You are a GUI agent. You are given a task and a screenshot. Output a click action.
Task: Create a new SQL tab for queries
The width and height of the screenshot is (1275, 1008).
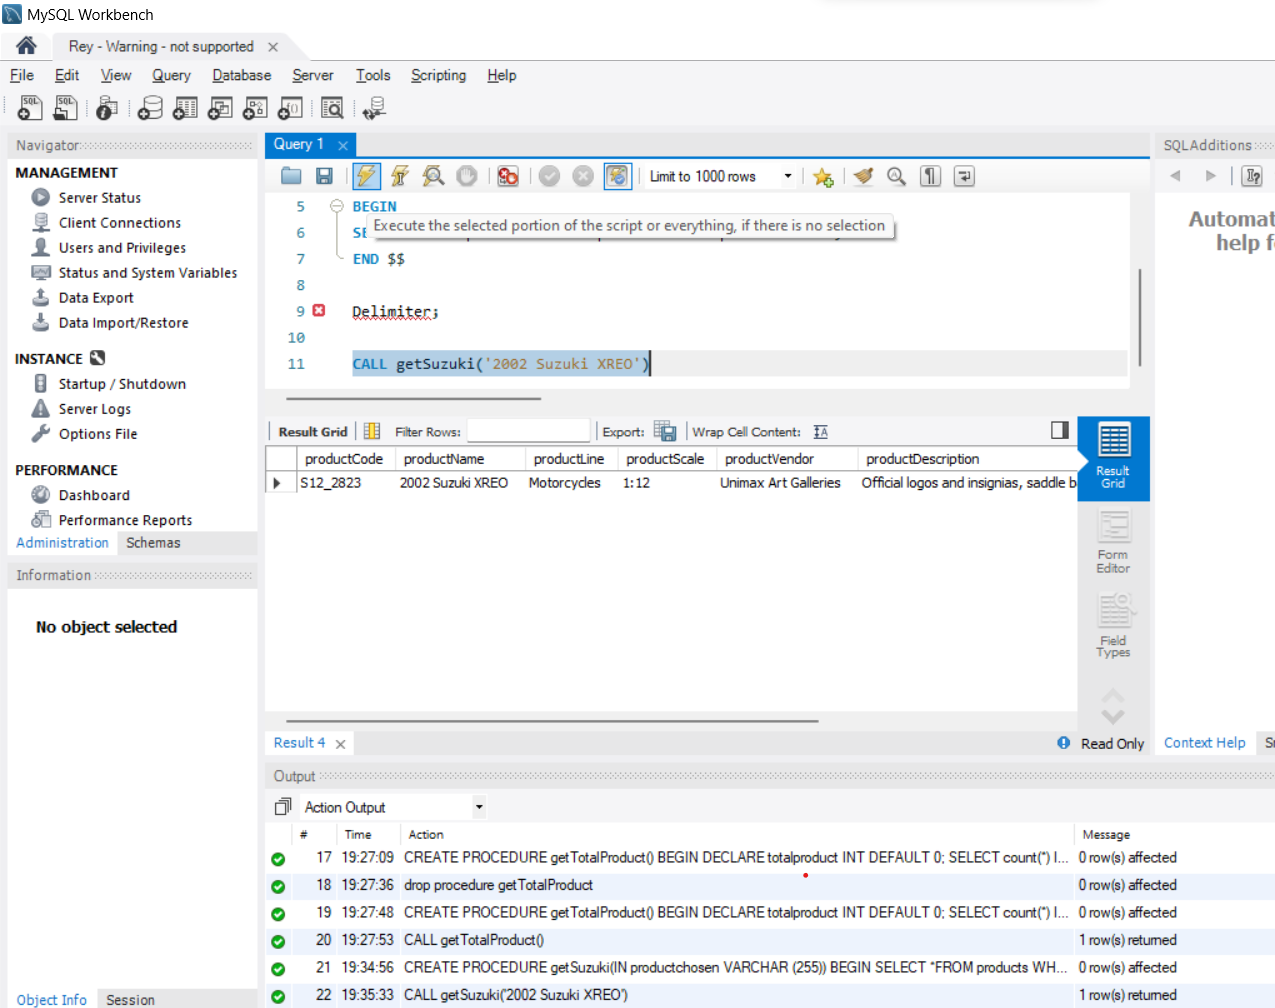[x=30, y=108]
